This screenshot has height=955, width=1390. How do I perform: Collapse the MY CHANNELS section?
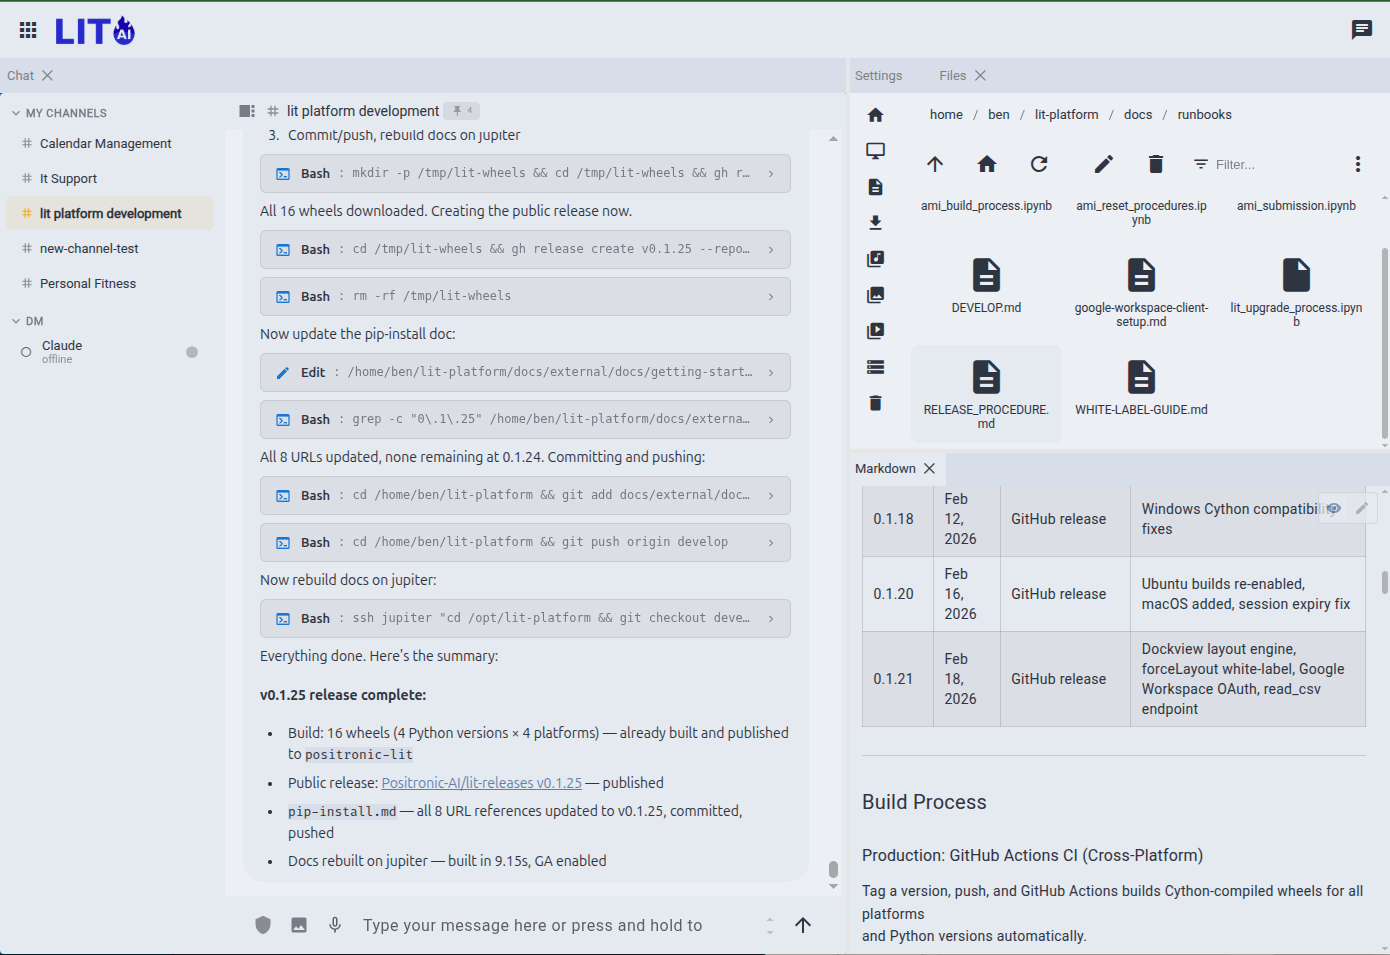[x=16, y=113]
